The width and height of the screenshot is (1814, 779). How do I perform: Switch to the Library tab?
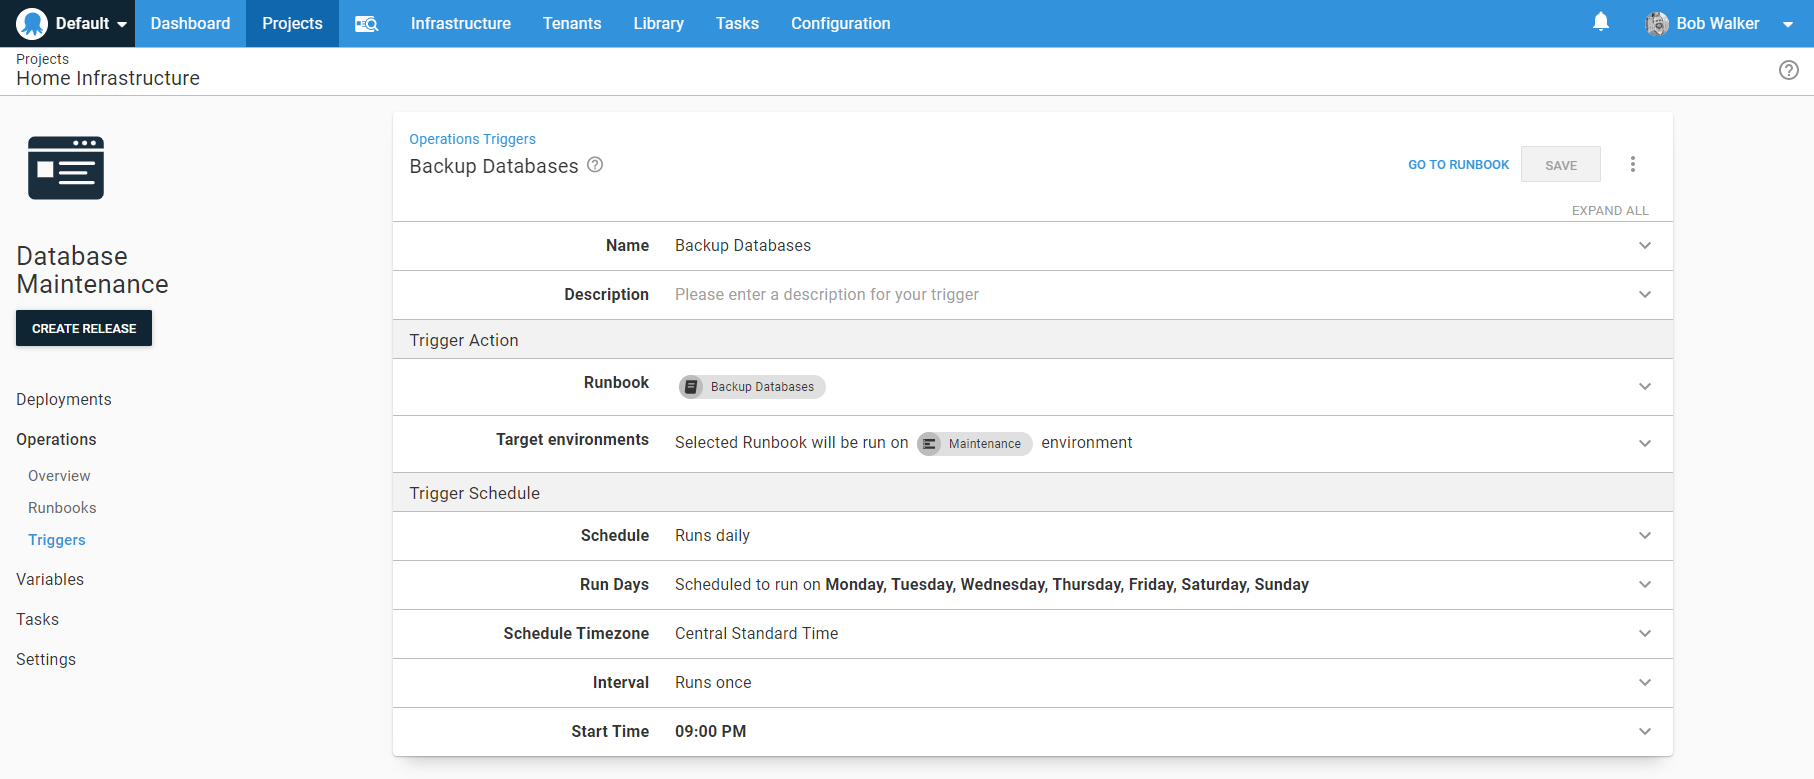658,23
